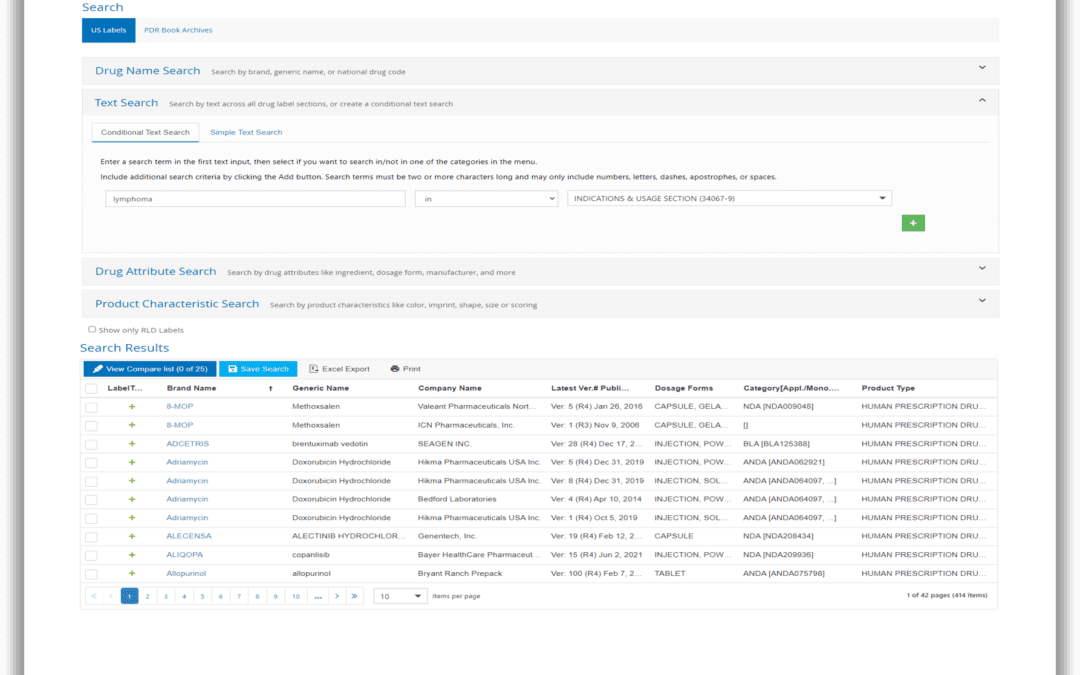Image resolution: width=1080 pixels, height=675 pixels.
Task: Switch to PDR Book Archives tab
Action: (x=178, y=30)
